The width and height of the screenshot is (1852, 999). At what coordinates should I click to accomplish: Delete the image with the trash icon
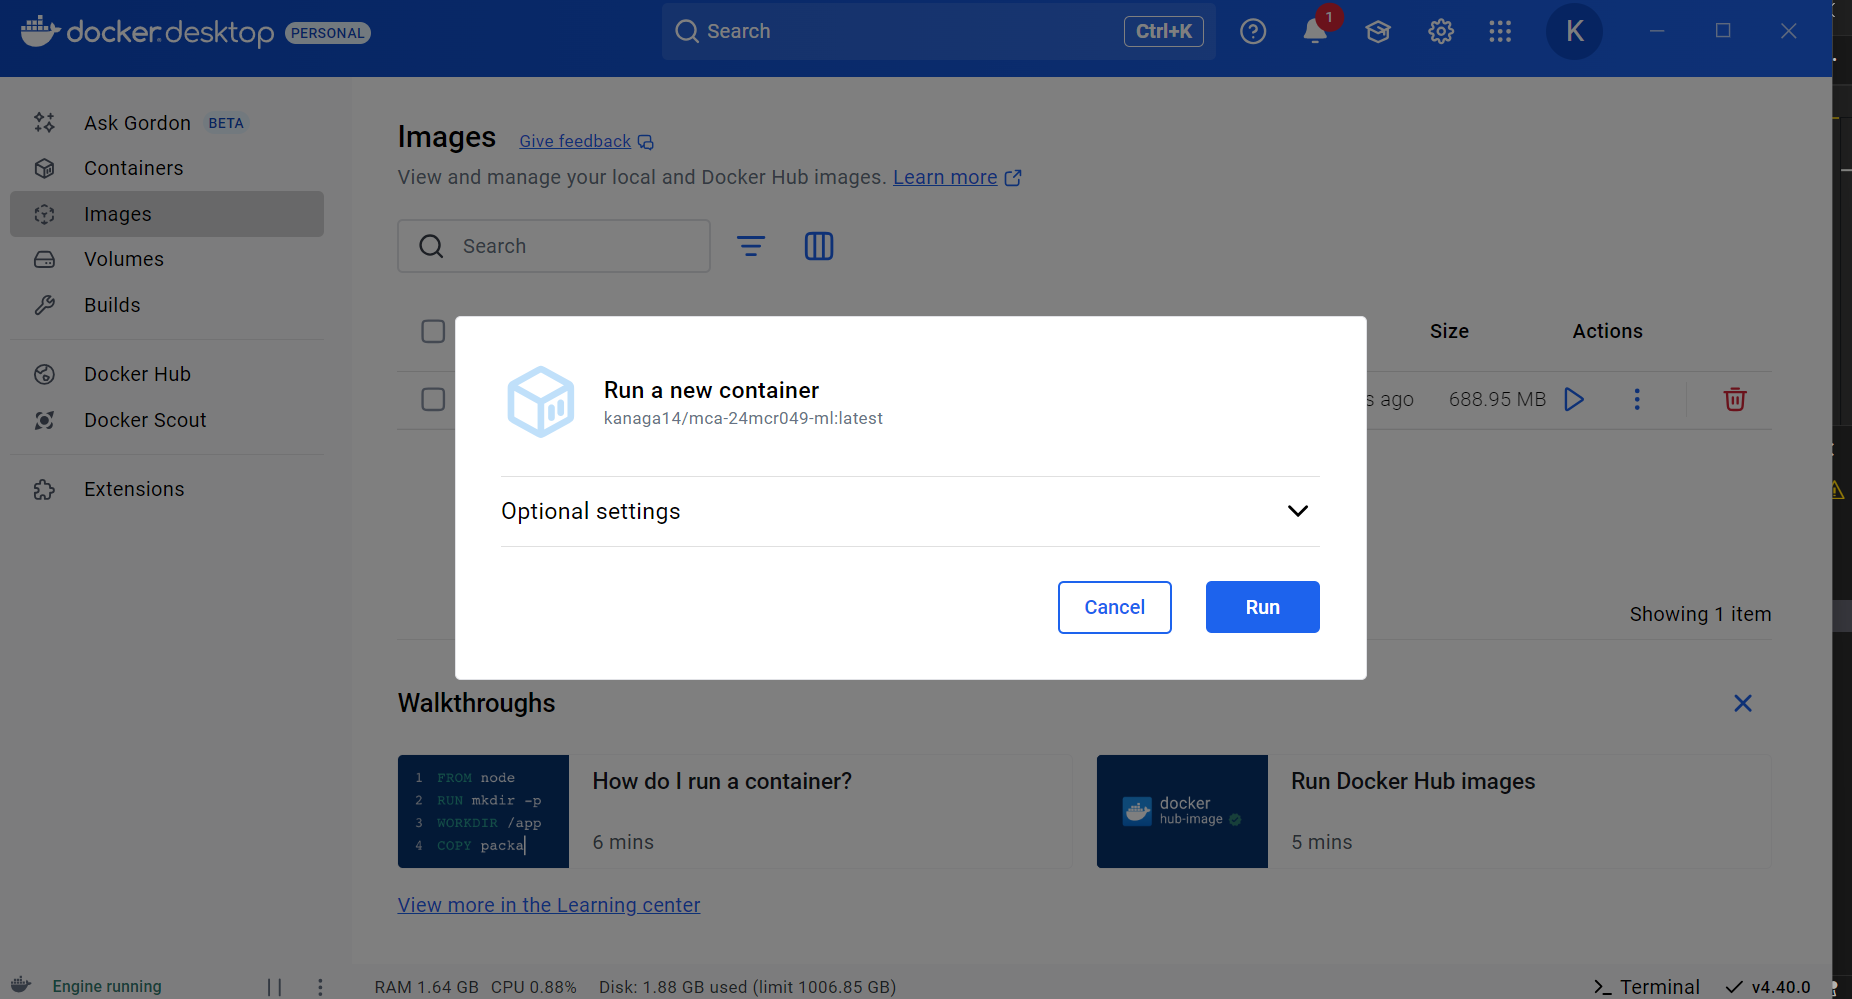1735,399
